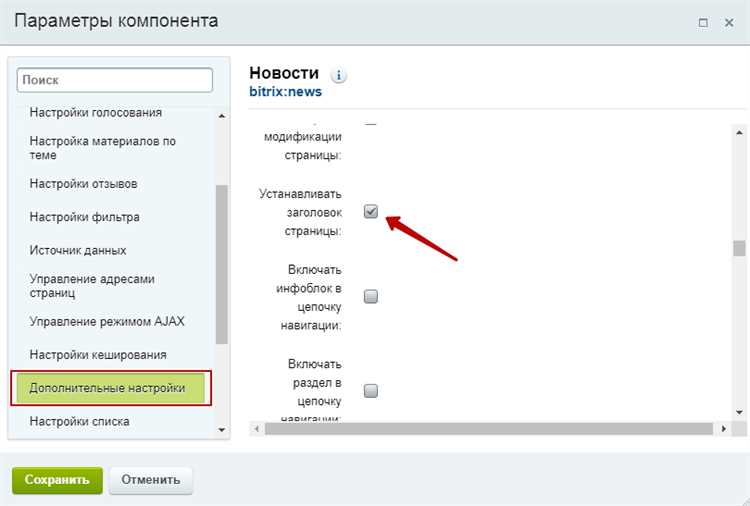Select Дополнительные настройки item

[x=110, y=388]
